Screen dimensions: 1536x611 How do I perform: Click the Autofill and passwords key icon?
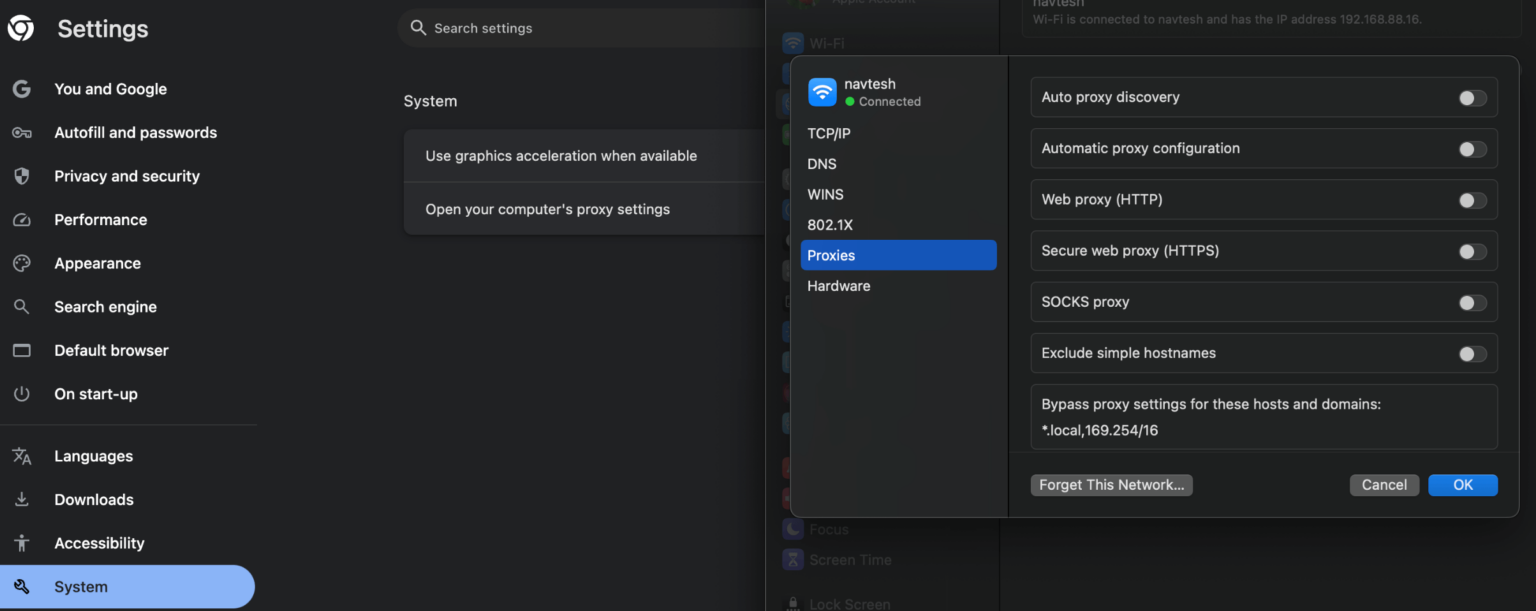point(22,132)
